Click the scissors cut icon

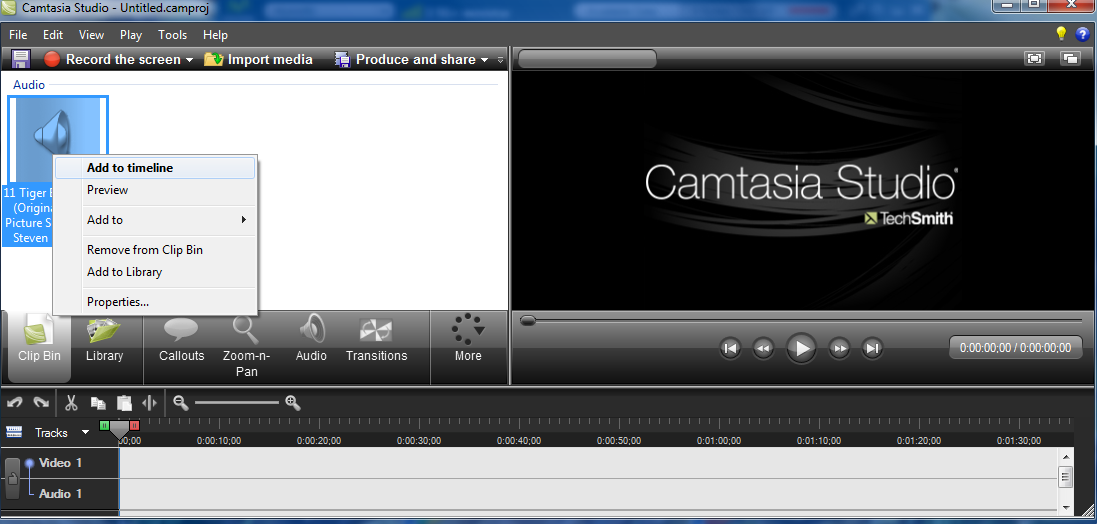71,402
